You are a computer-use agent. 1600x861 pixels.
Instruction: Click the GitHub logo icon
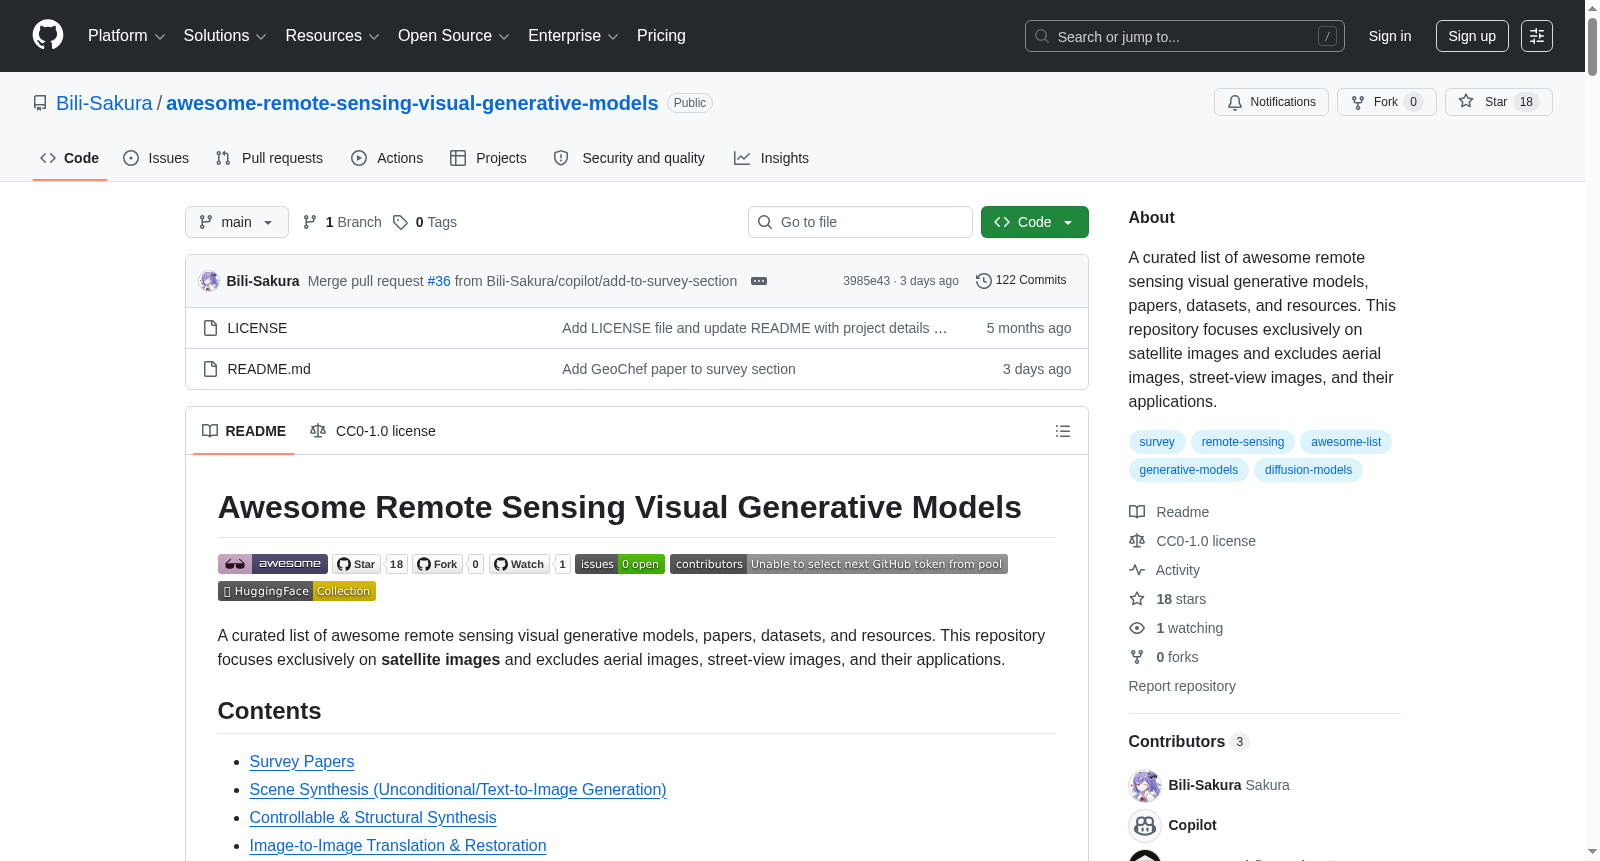click(x=48, y=36)
